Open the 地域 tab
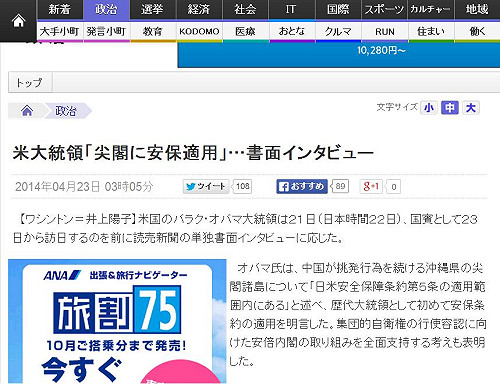This screenshot has height=384, width=500. (477, 9)
